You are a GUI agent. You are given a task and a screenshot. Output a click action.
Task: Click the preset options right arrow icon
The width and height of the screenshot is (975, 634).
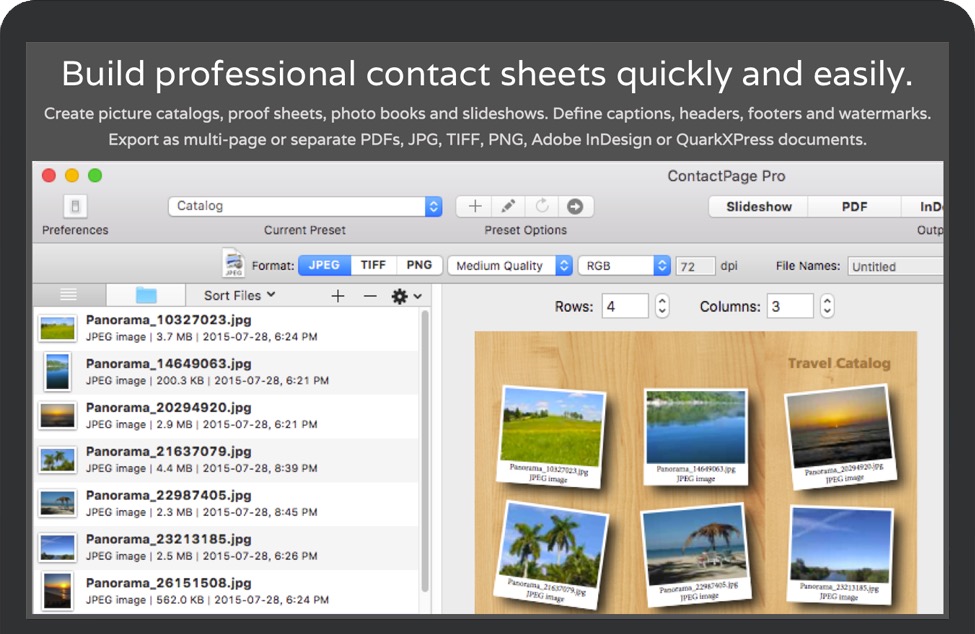pos(575,206)
